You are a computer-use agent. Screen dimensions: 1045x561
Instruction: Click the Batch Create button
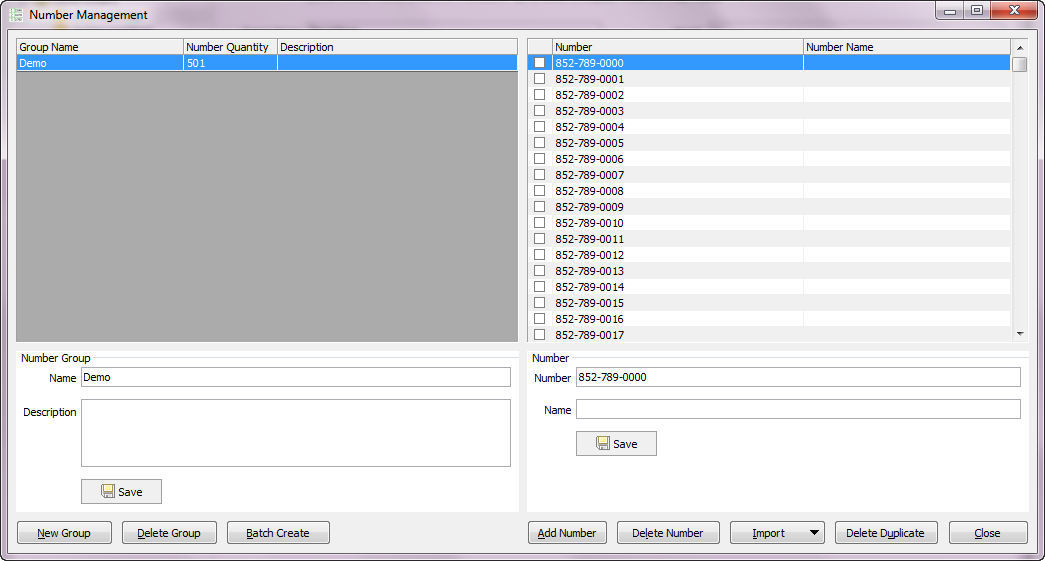coord(278,533)
